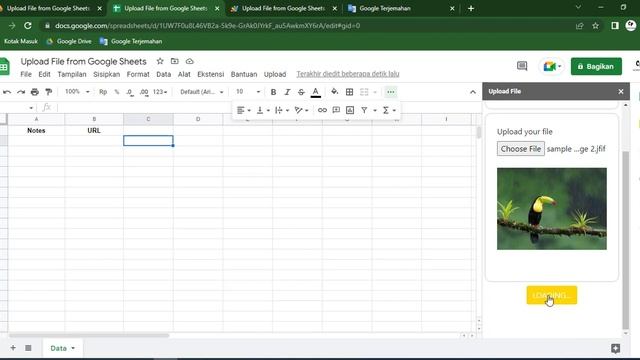Open the text rotation dropdown
Image resolution: width=640 pixels, height=360 pixels.
(301, 110)
